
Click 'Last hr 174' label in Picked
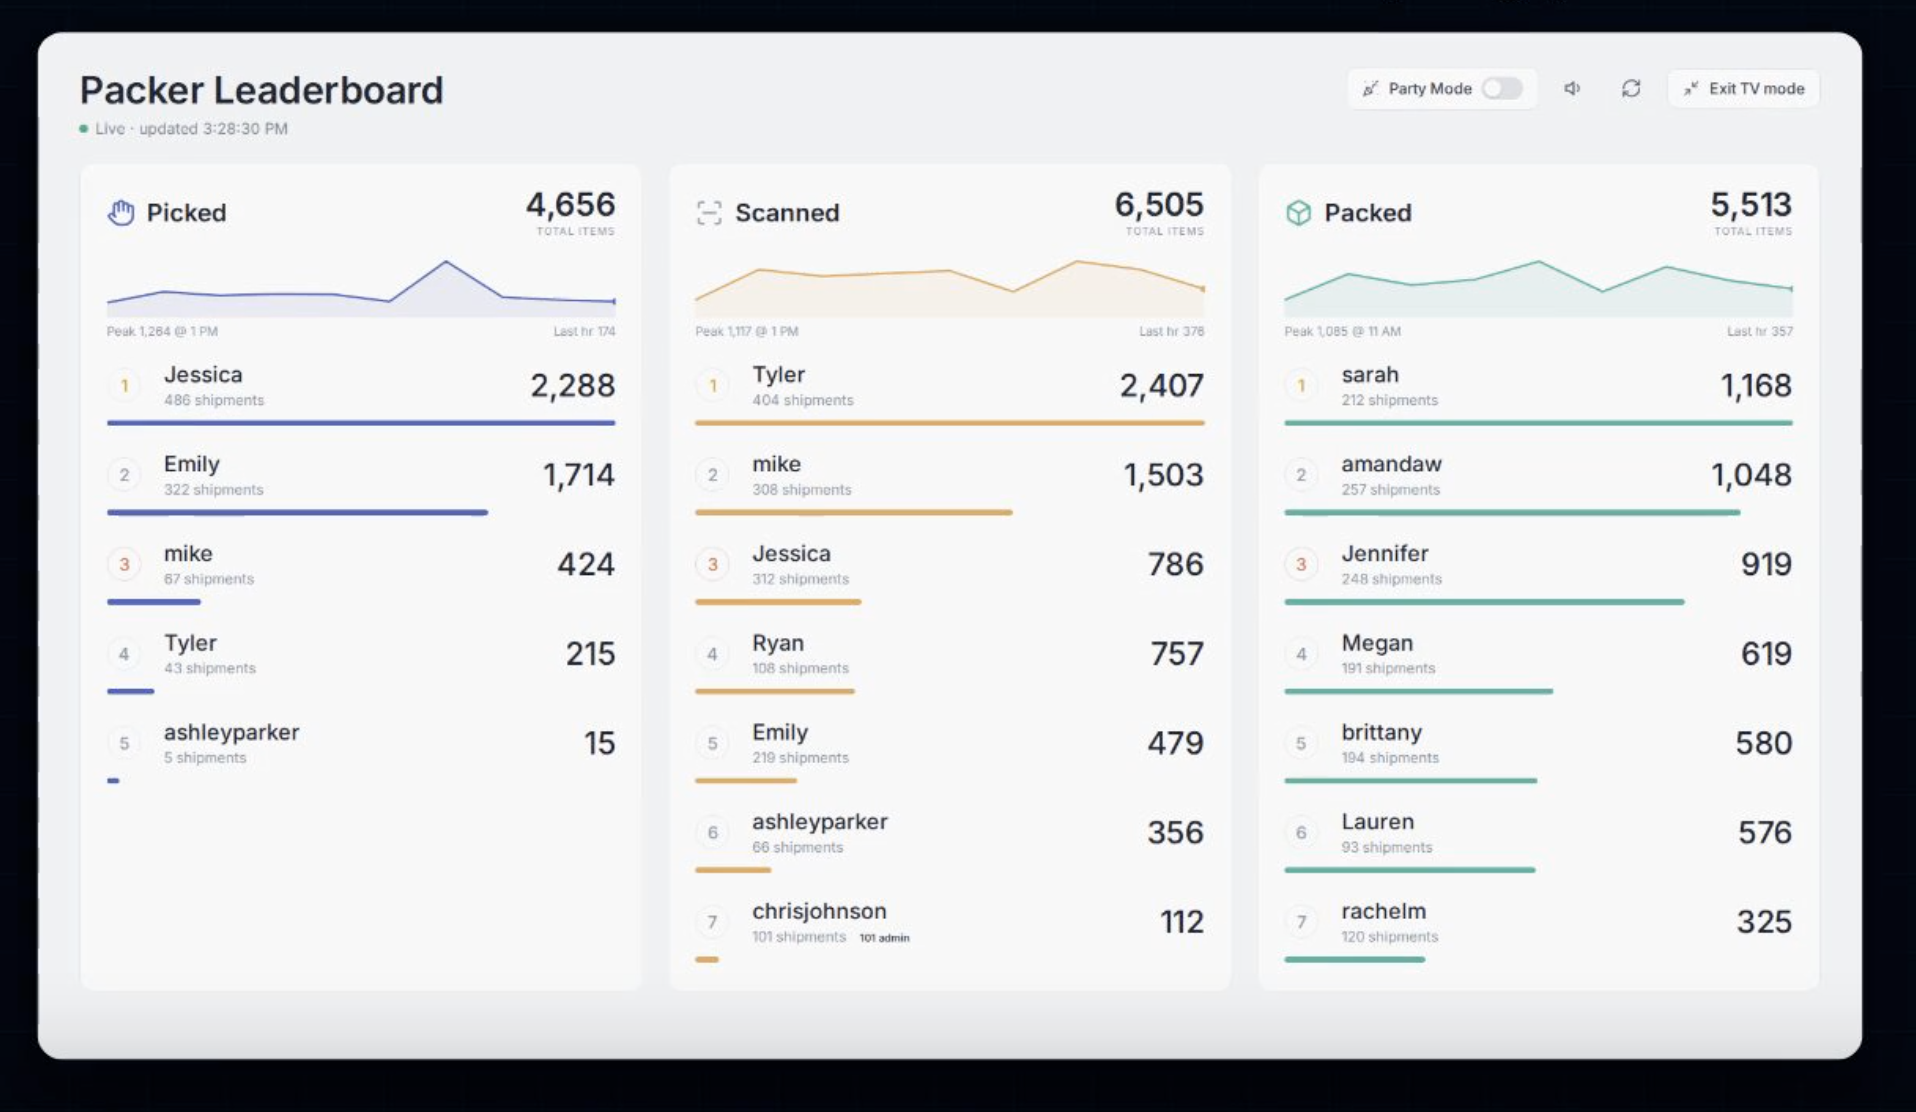point(584,331)
